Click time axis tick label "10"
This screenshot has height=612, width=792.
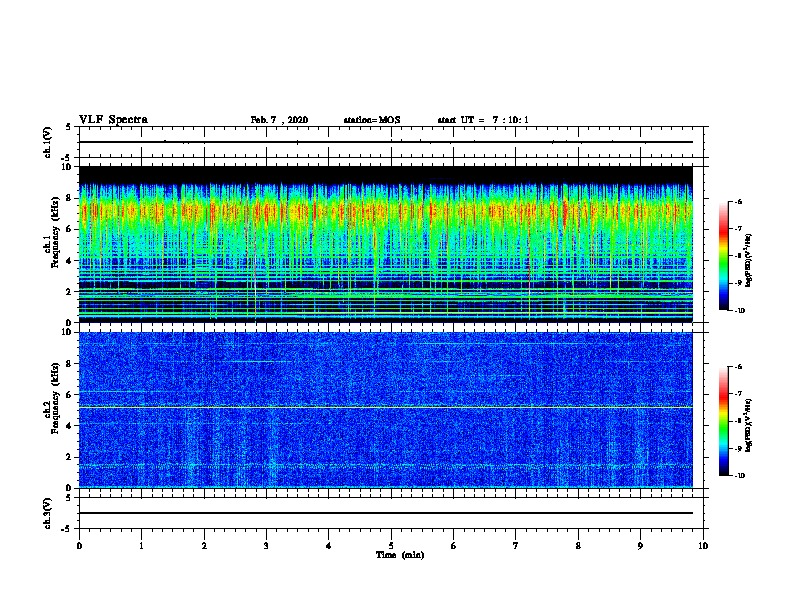click(x=703, y=546)
